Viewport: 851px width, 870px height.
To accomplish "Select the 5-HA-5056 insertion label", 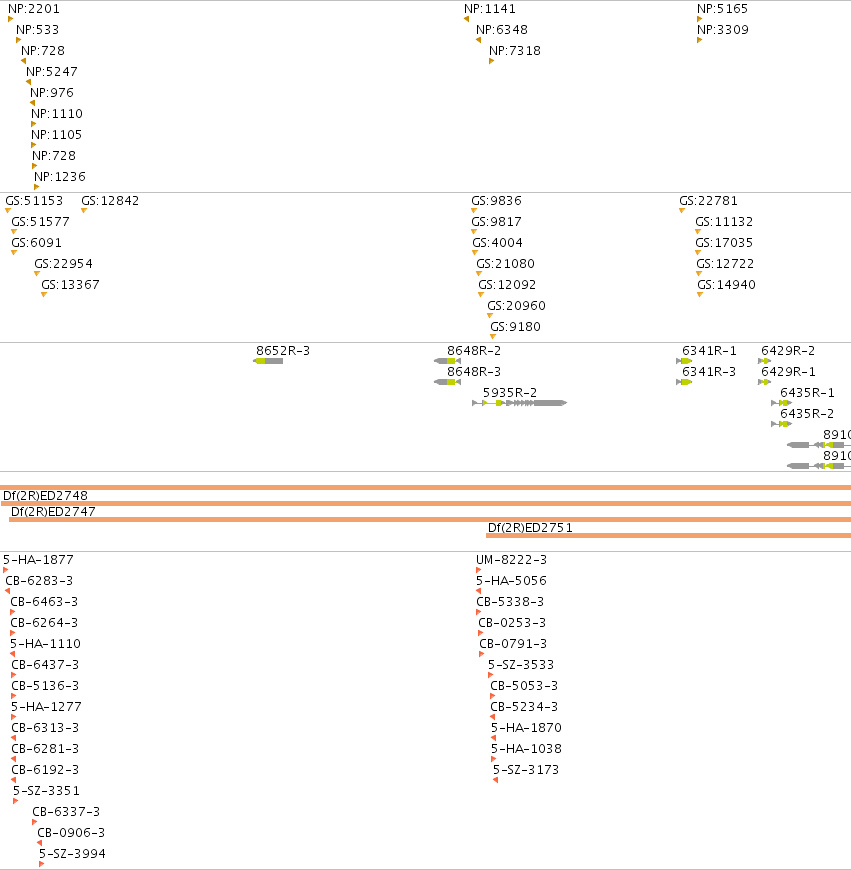I will [x=511, y=581].
